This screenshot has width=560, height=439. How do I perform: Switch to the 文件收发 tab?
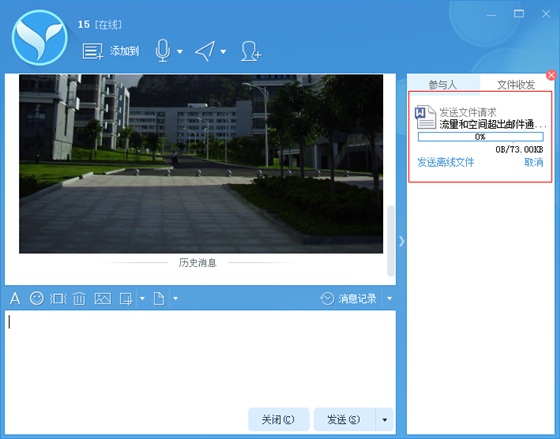(516, 85)
